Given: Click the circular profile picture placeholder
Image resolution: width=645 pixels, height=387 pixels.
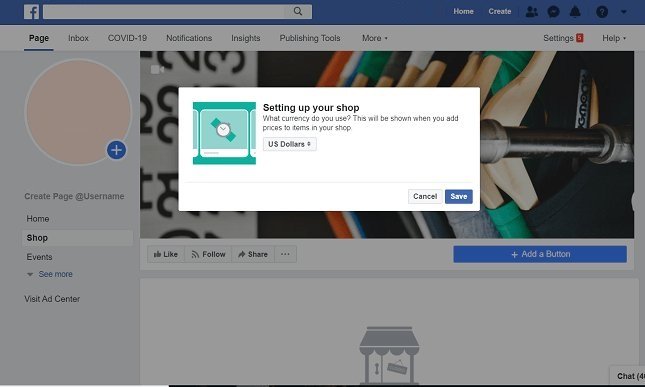Looking at the screenshot, I should (78, 112).
